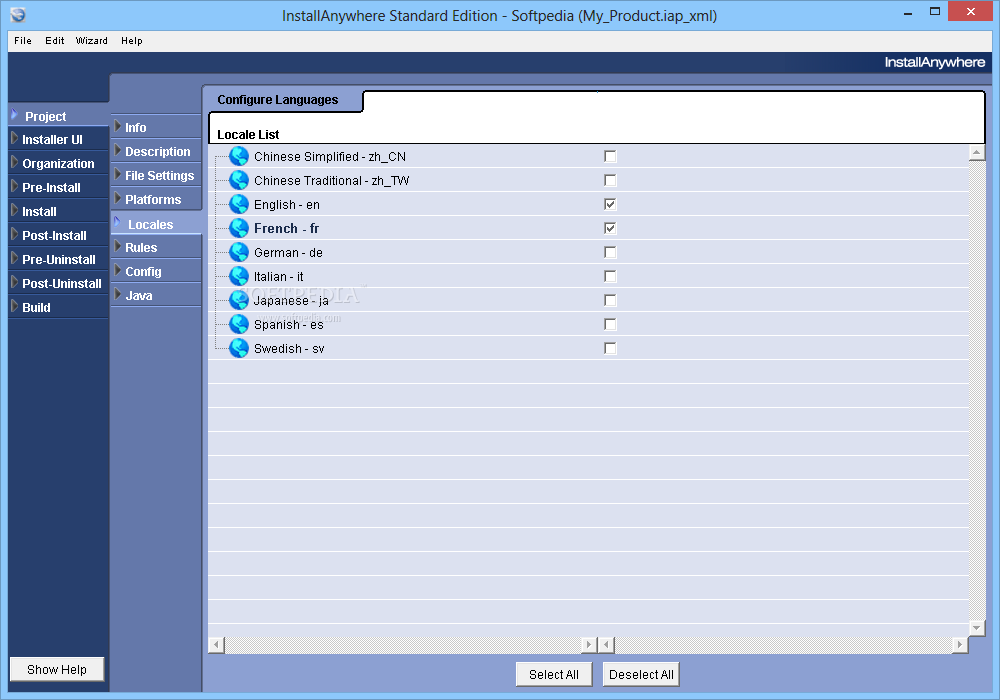Expand the Organization section arrow

[x=15, y=162]
